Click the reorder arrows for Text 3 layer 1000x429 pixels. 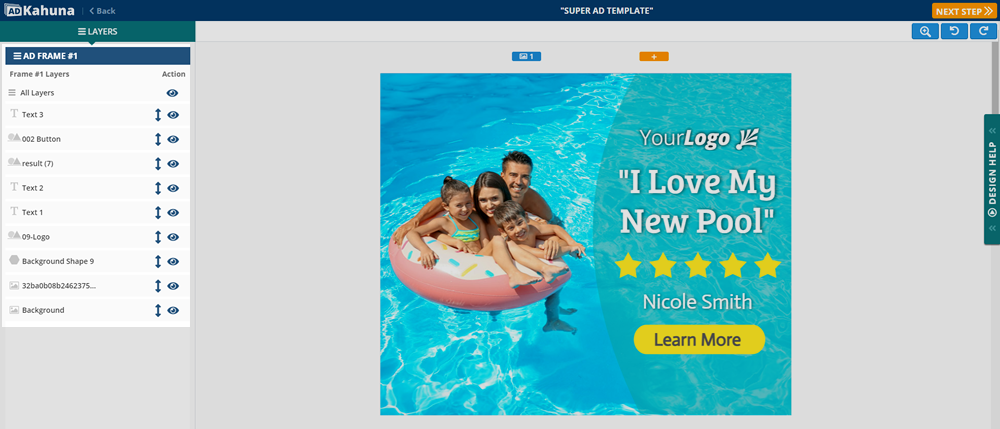point(158,115)
